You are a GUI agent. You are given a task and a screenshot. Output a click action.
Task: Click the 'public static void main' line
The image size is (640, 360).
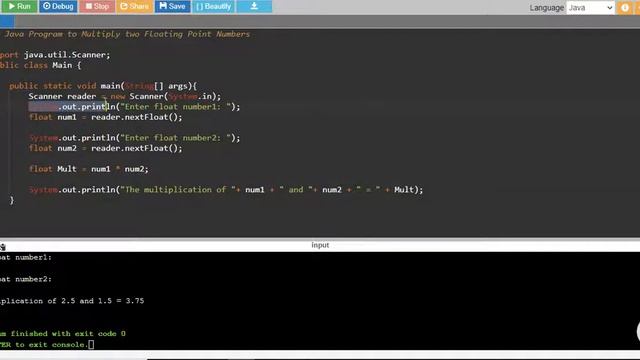[103, 86]
